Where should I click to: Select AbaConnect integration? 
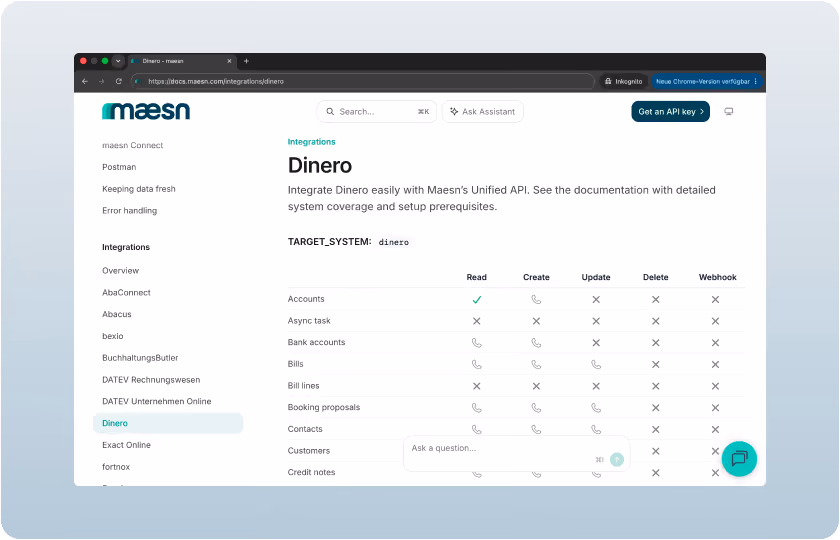(126, 292)
